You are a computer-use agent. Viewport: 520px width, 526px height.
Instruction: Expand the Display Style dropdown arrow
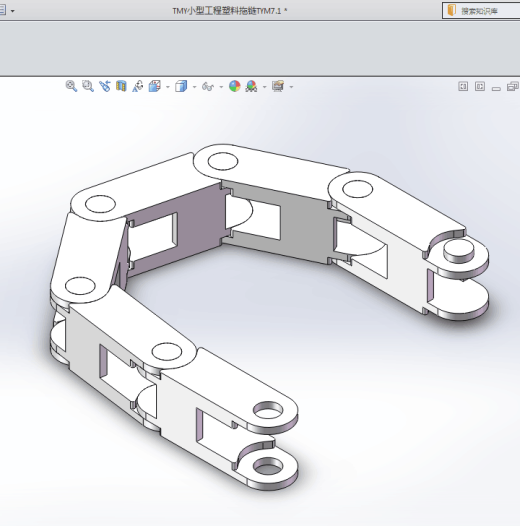195,87
